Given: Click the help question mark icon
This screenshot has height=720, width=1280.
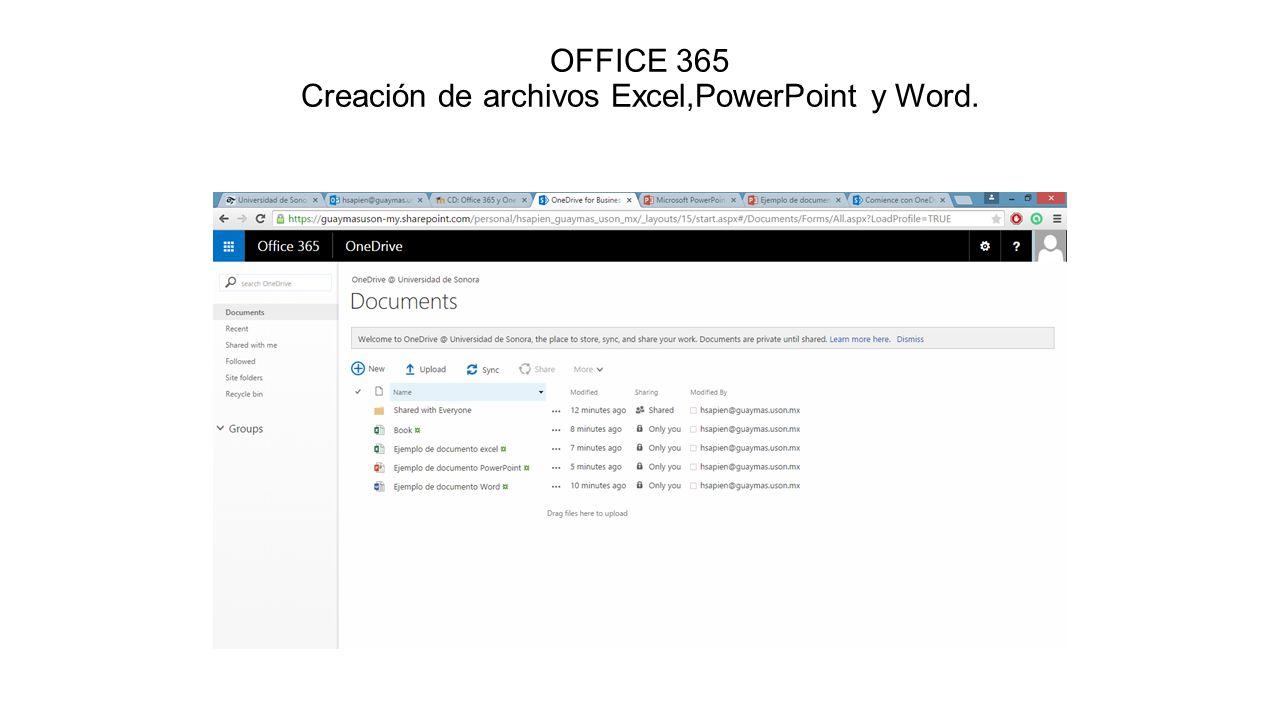Looking at the screenshot, I should coord(1016,246).
